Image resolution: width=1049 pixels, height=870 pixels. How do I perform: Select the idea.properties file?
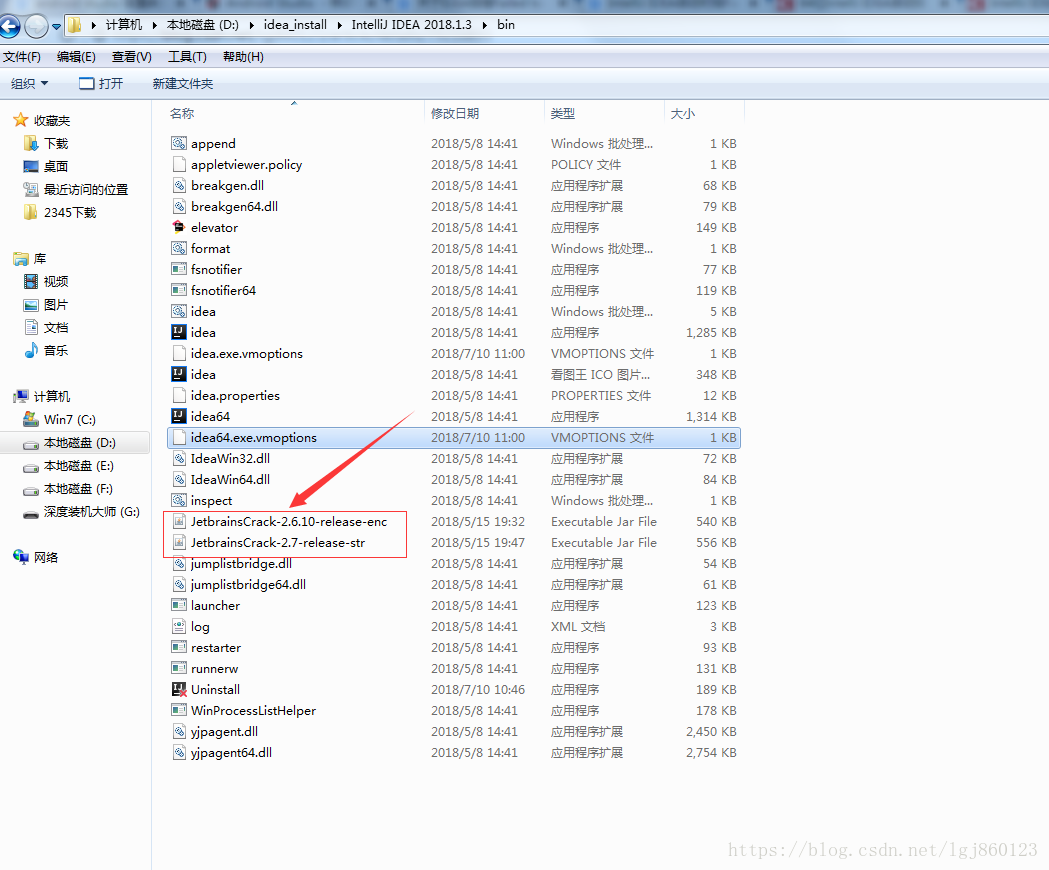(454, 396)
